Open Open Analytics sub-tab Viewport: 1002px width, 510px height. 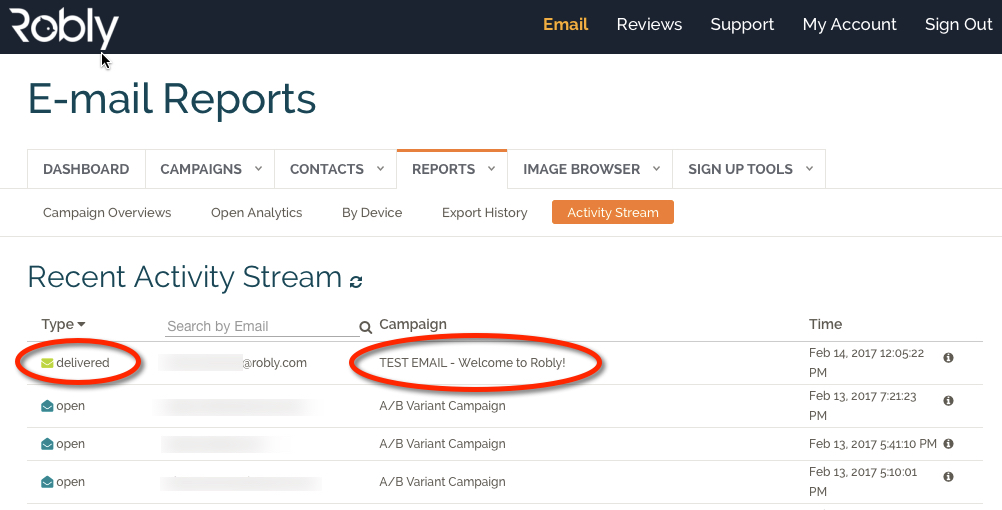[256, 213]
